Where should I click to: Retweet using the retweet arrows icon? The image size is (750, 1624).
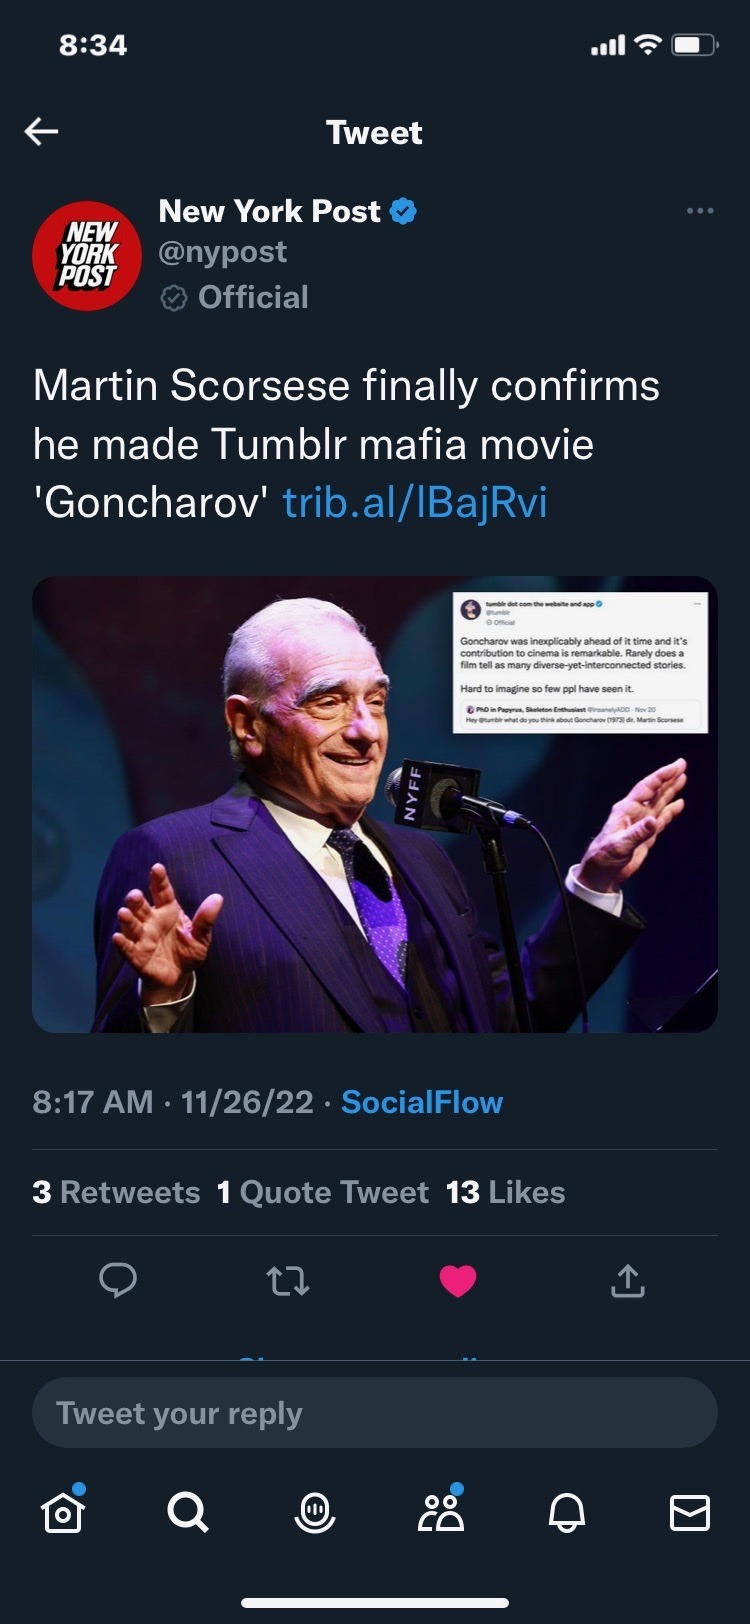pos(288,1280)
